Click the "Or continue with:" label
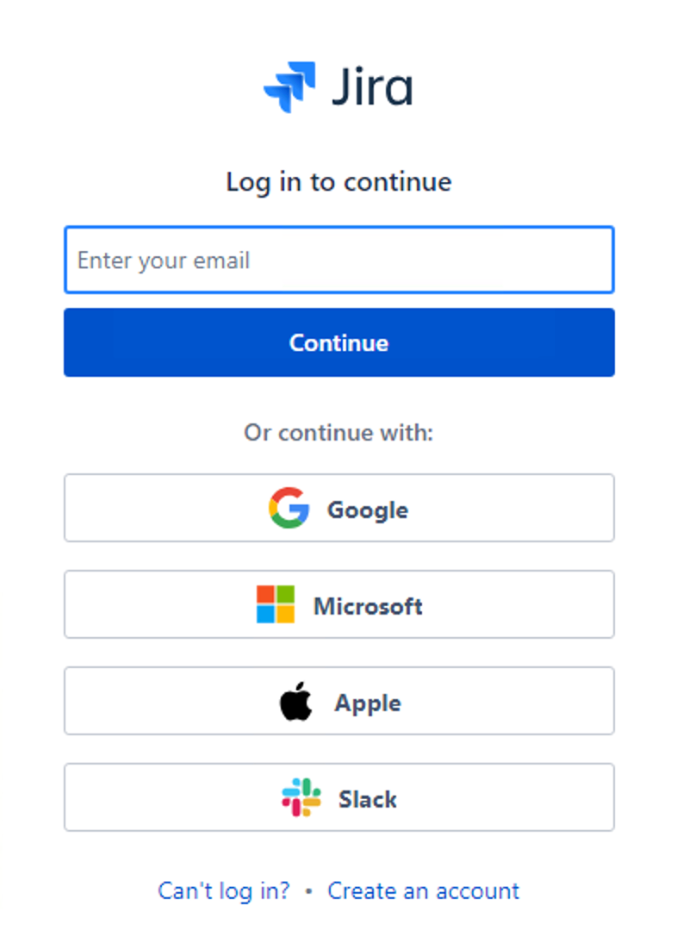678x930 pixels. tap(339, 433)
